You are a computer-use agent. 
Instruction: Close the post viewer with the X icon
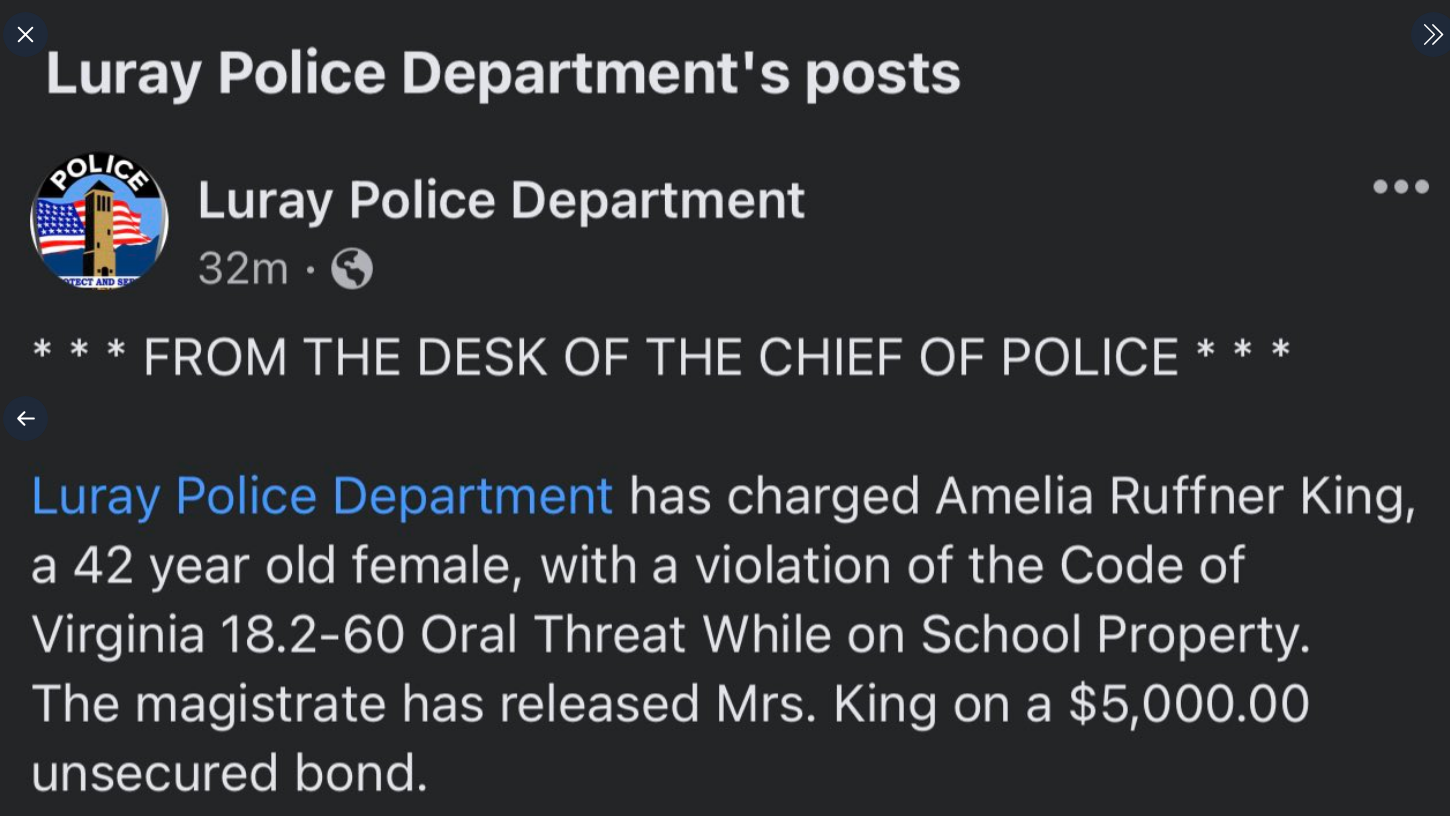tap(25, 35)
